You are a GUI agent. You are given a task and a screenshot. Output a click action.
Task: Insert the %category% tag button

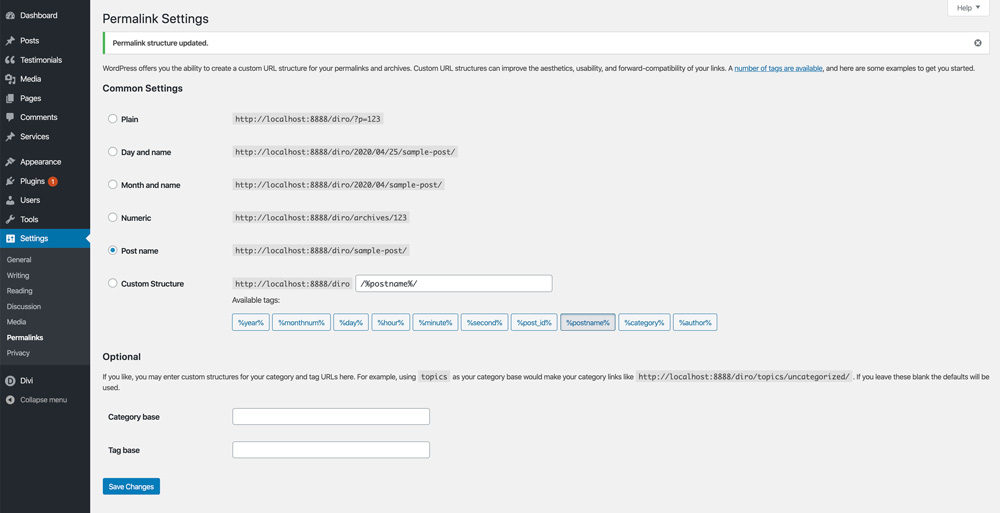(x=644, y=322)
